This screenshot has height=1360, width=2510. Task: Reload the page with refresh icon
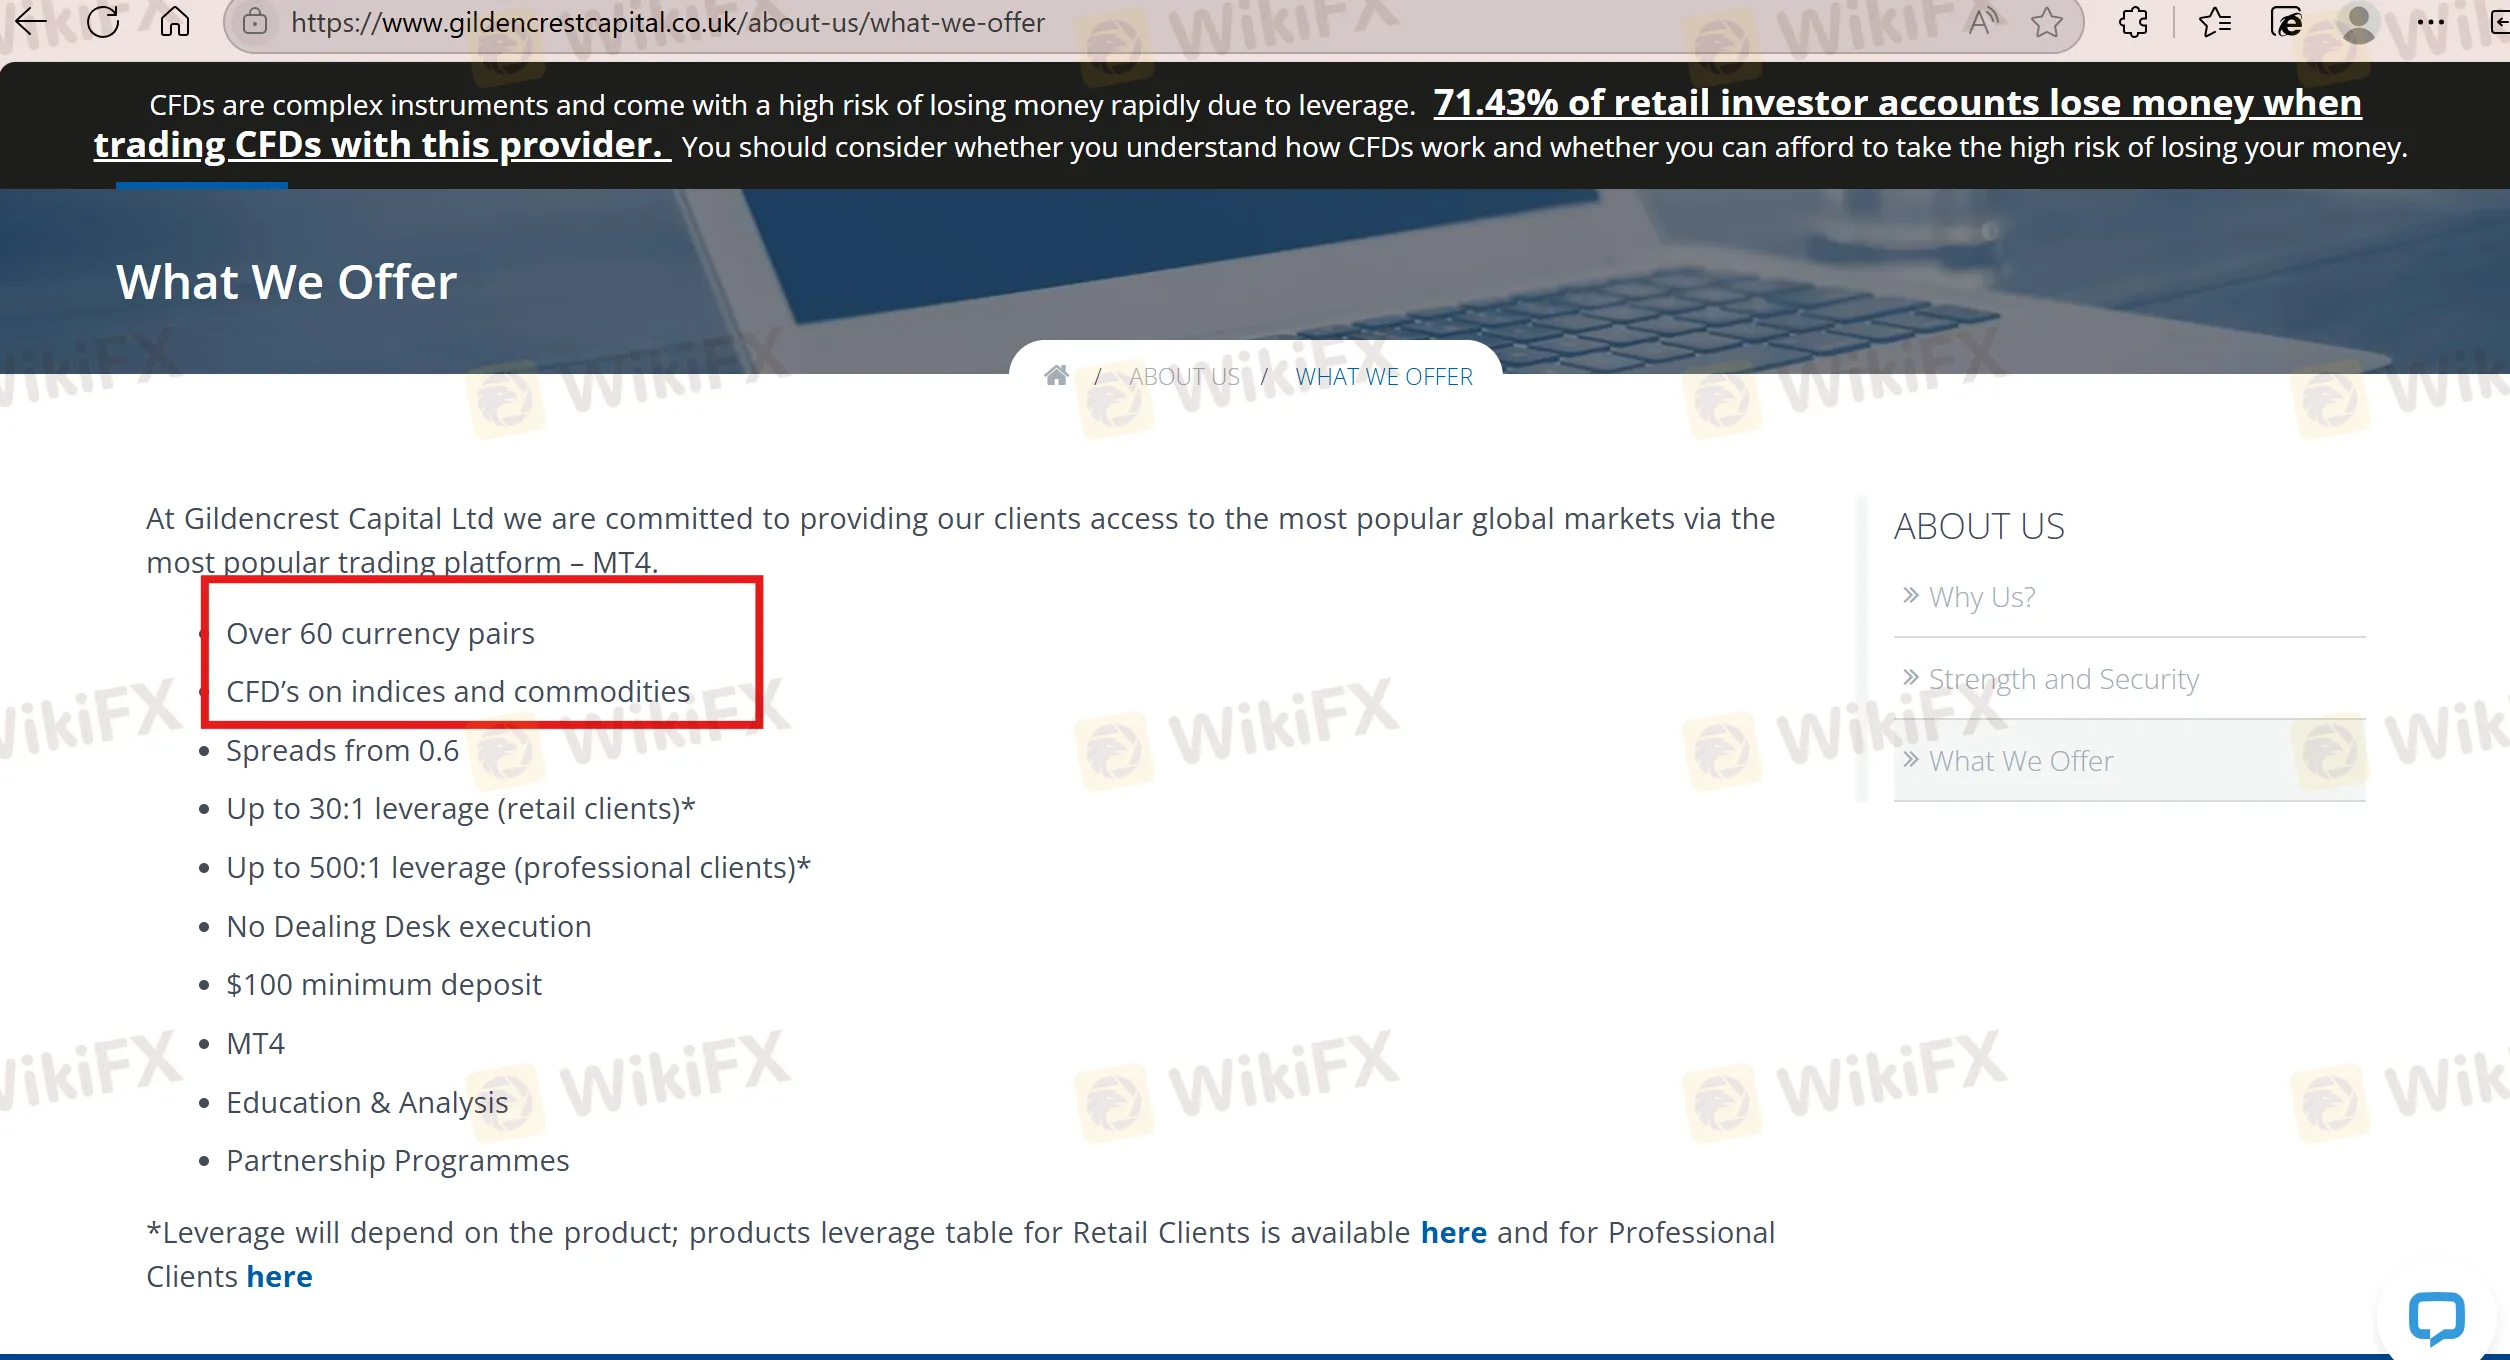103,22
